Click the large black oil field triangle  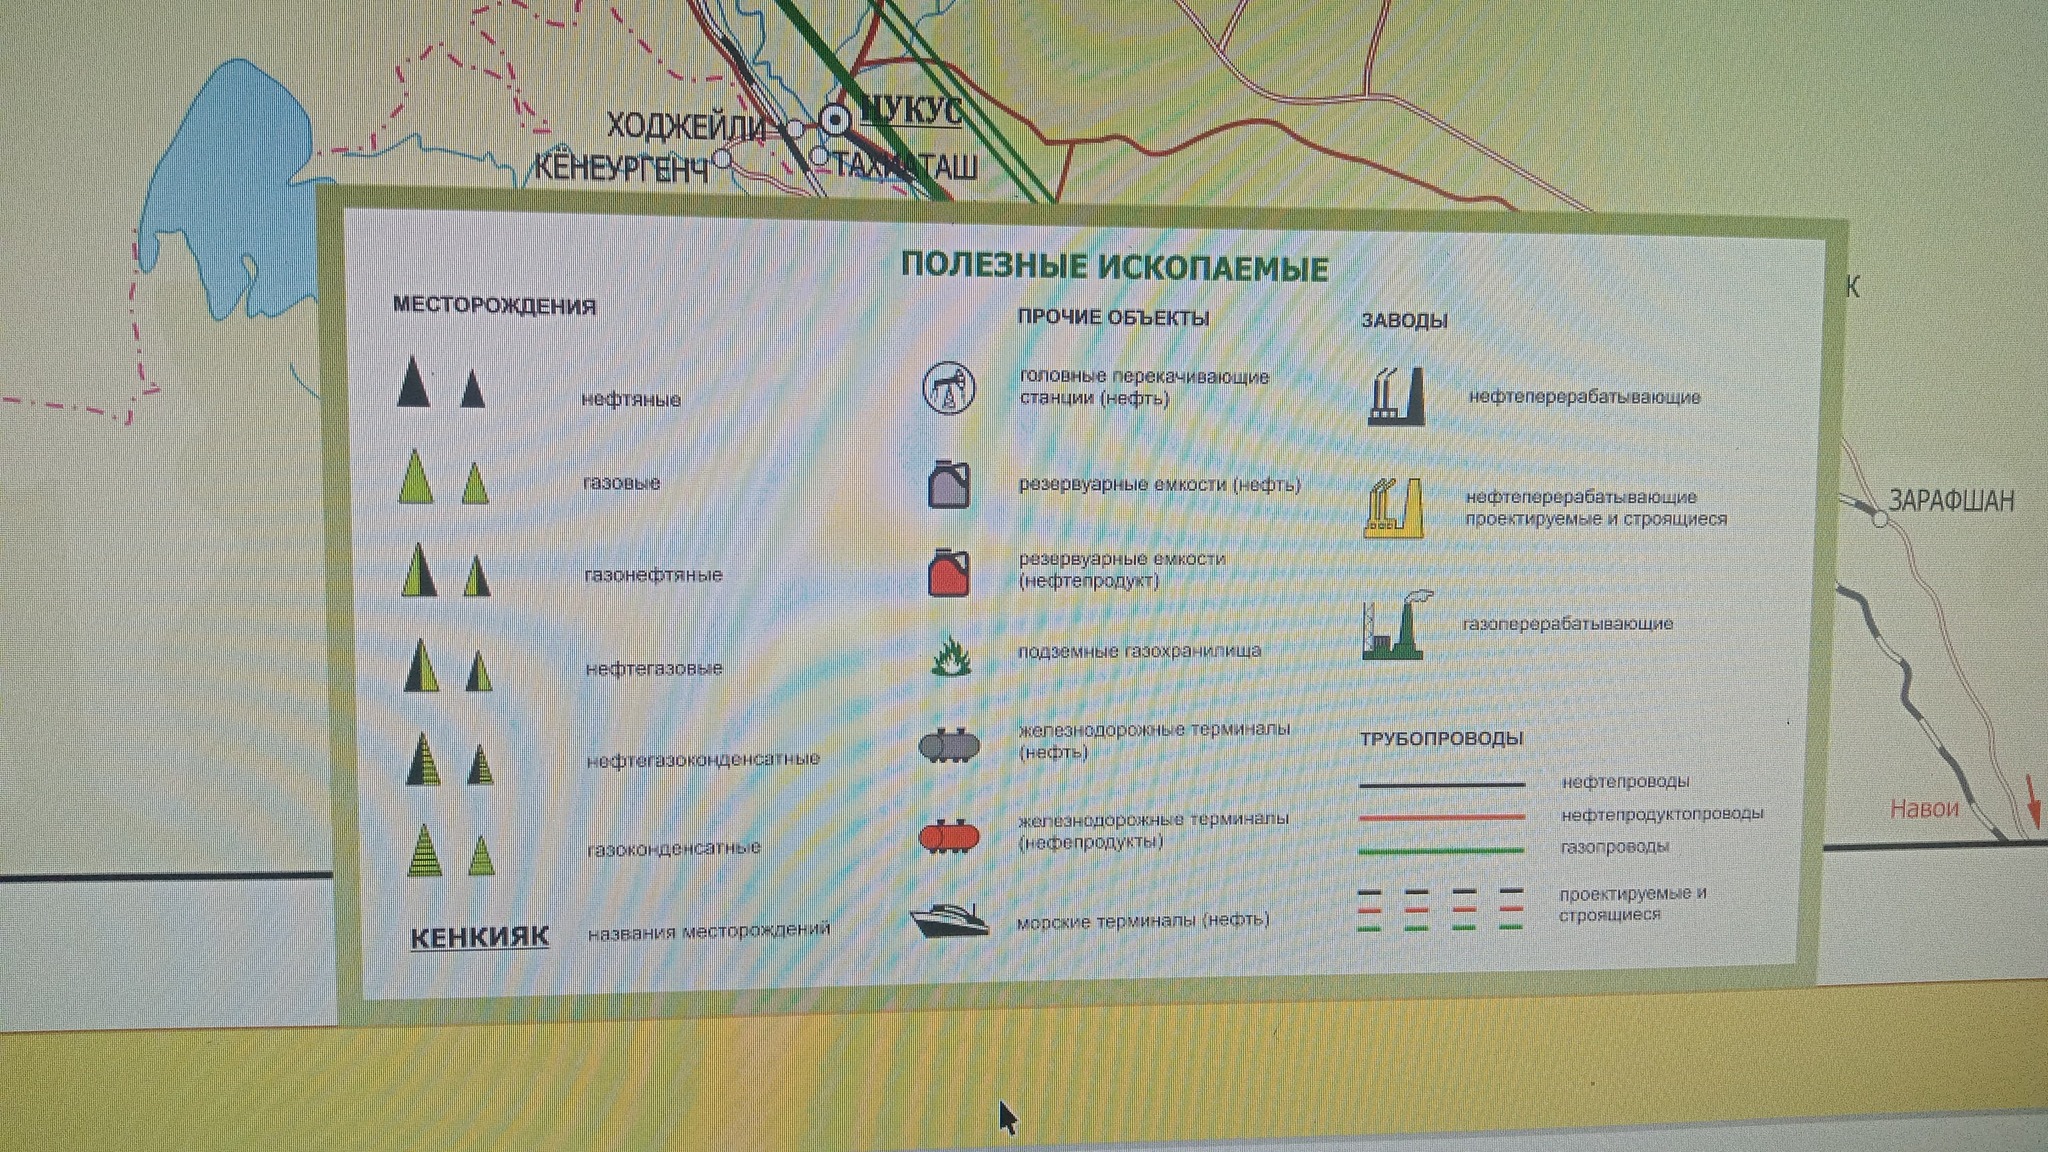tap(413, 381)
